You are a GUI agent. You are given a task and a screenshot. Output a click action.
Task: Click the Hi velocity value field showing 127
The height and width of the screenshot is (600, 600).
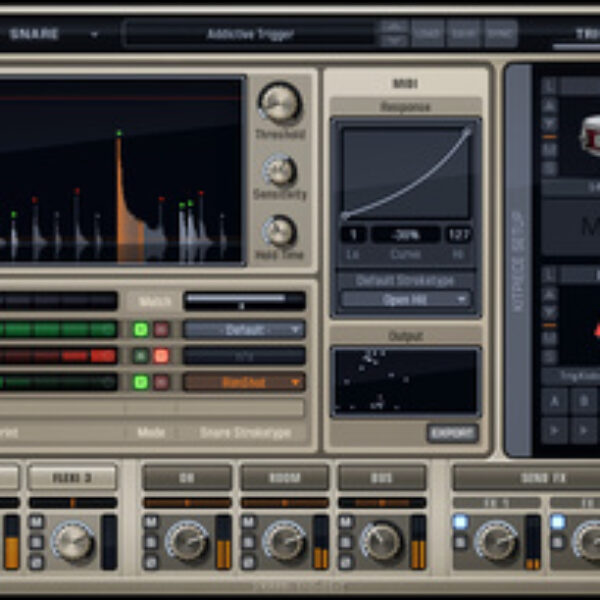coord(458,235)
